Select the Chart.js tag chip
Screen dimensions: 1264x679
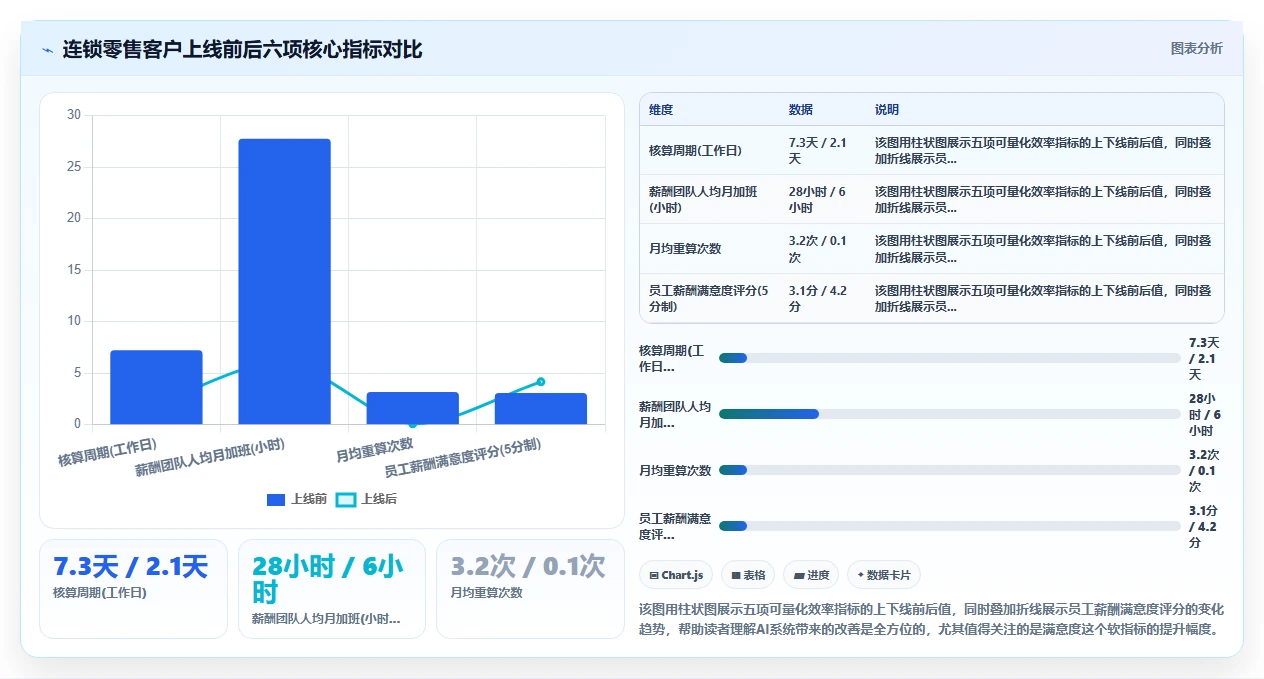click(676, 575)
